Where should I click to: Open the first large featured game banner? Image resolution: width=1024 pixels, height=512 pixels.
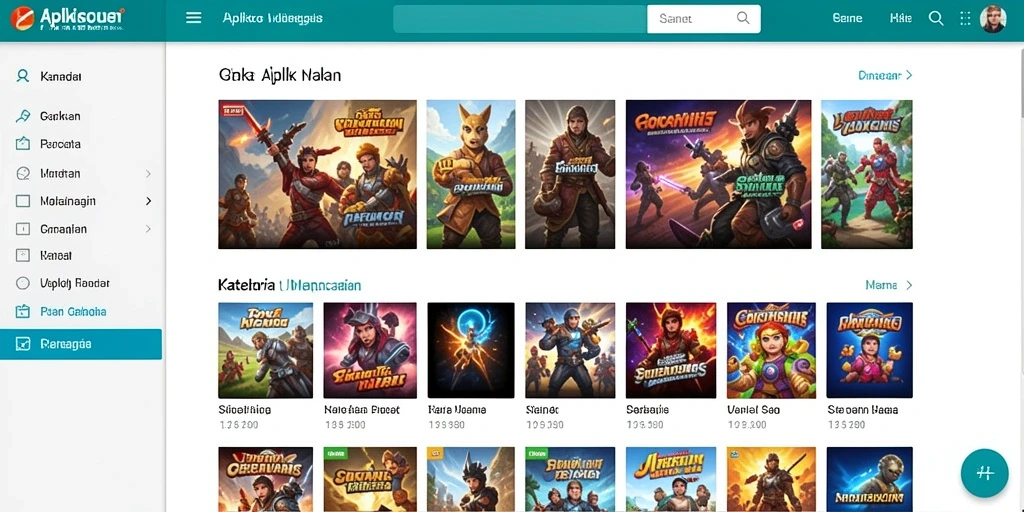click(317, 174)
